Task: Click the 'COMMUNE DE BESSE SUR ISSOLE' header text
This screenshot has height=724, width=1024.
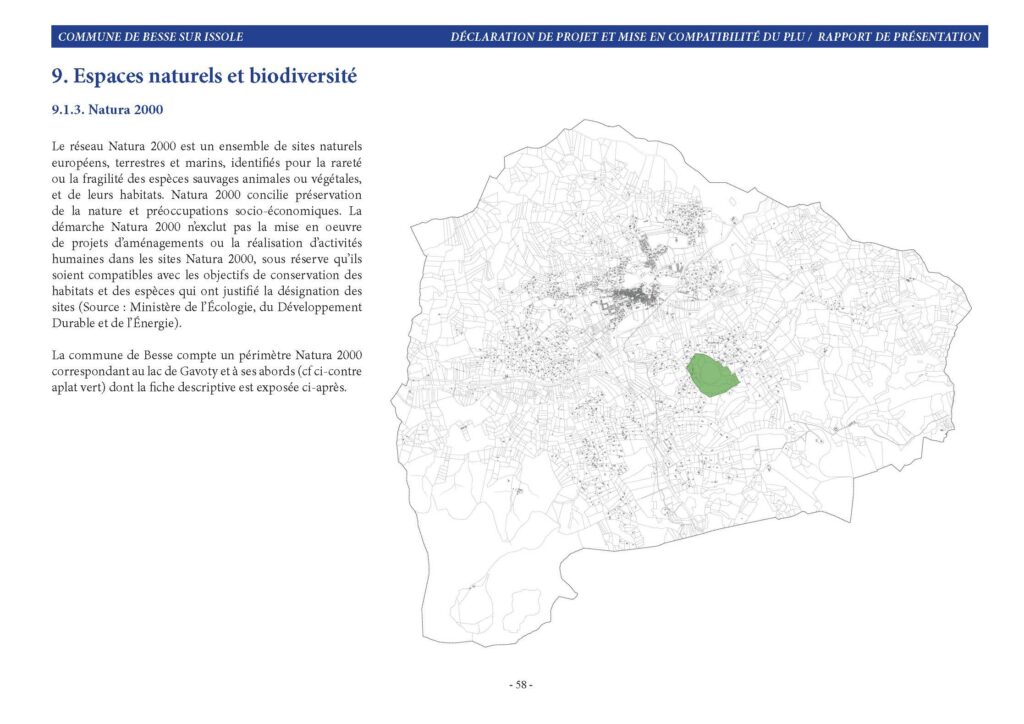Action: coord(150,37)
